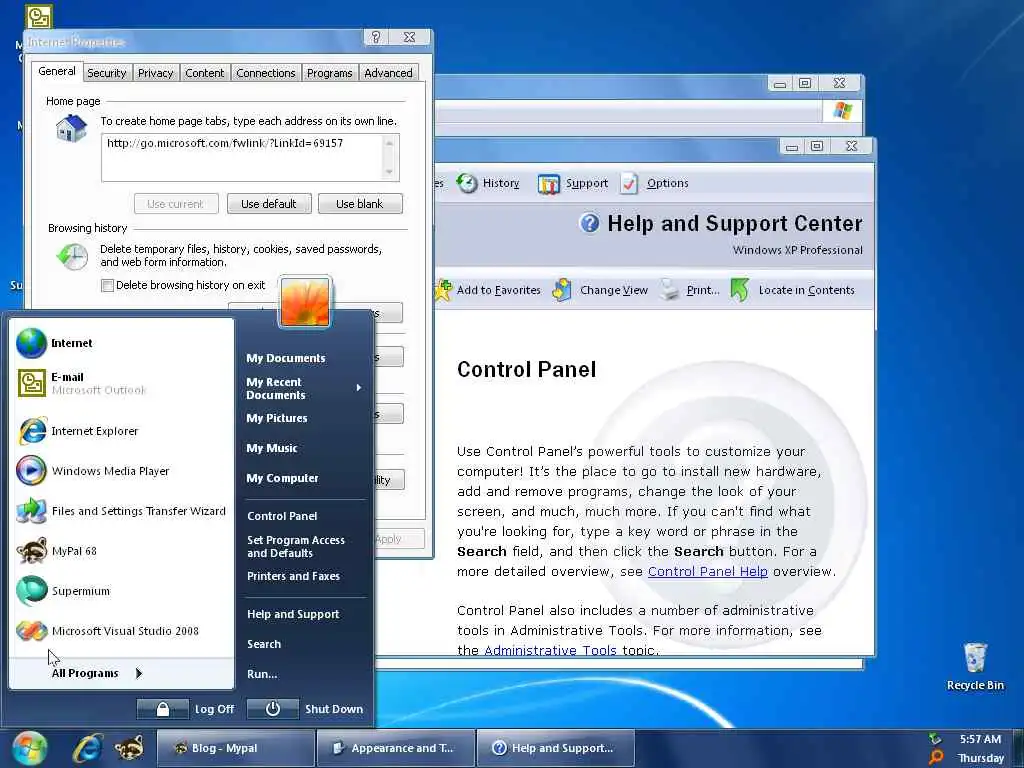Open Control Panel from Start menu

[x=282, y=516]
